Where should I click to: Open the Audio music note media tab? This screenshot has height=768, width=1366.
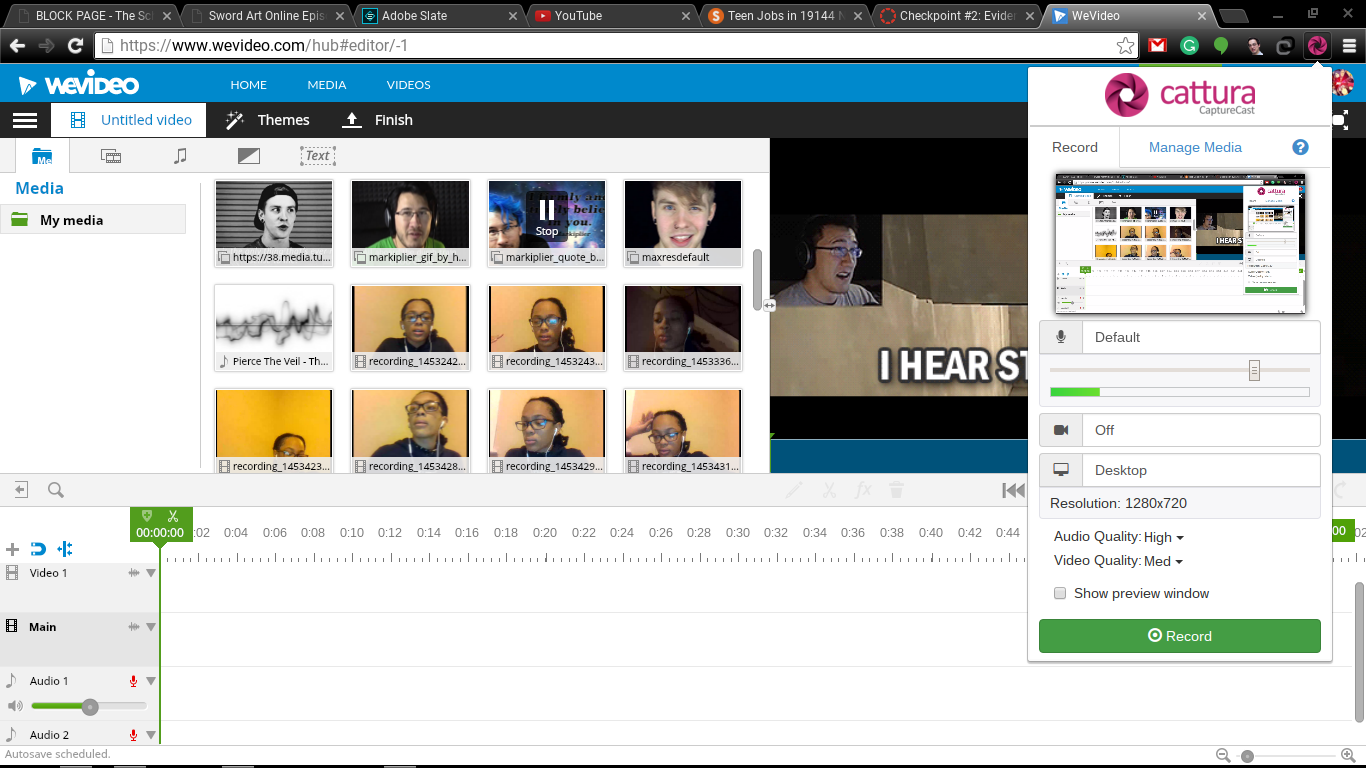[180, 155]
